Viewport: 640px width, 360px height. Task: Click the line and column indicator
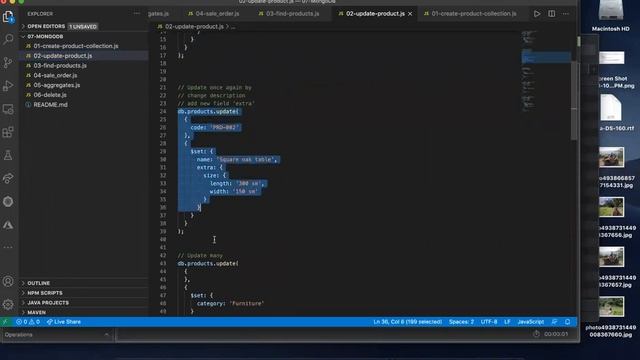[x=407, y=322]
